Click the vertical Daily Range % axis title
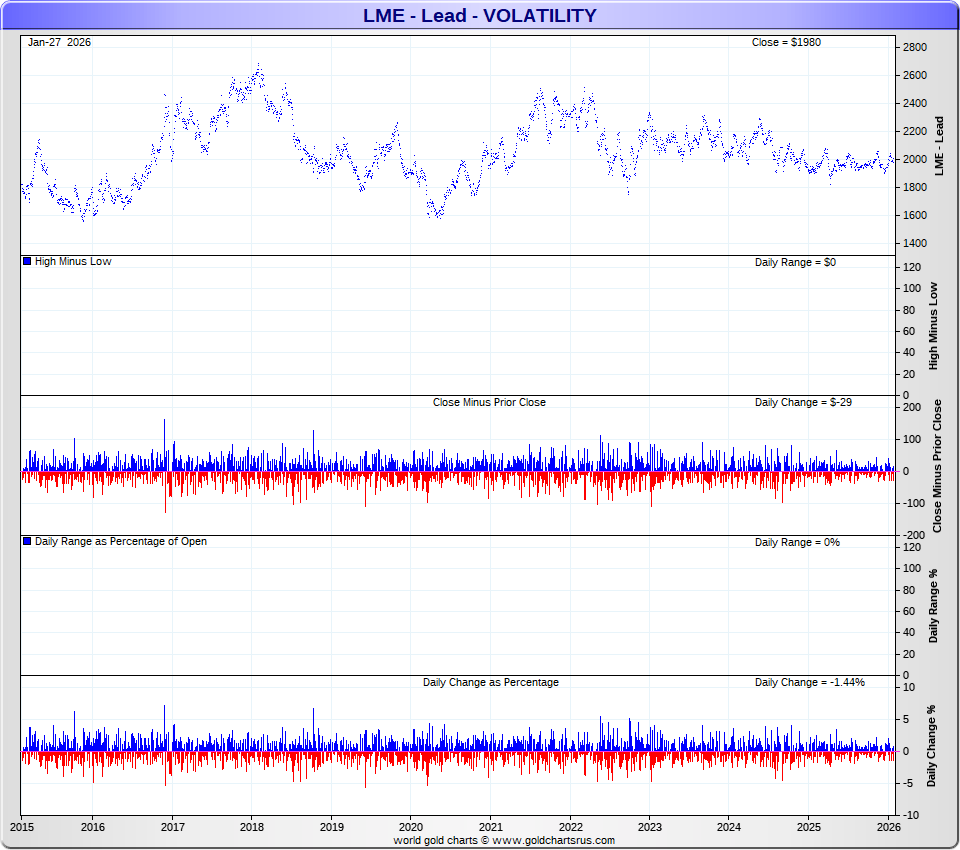This screenshot has height=850, width=960. (934, 605)
